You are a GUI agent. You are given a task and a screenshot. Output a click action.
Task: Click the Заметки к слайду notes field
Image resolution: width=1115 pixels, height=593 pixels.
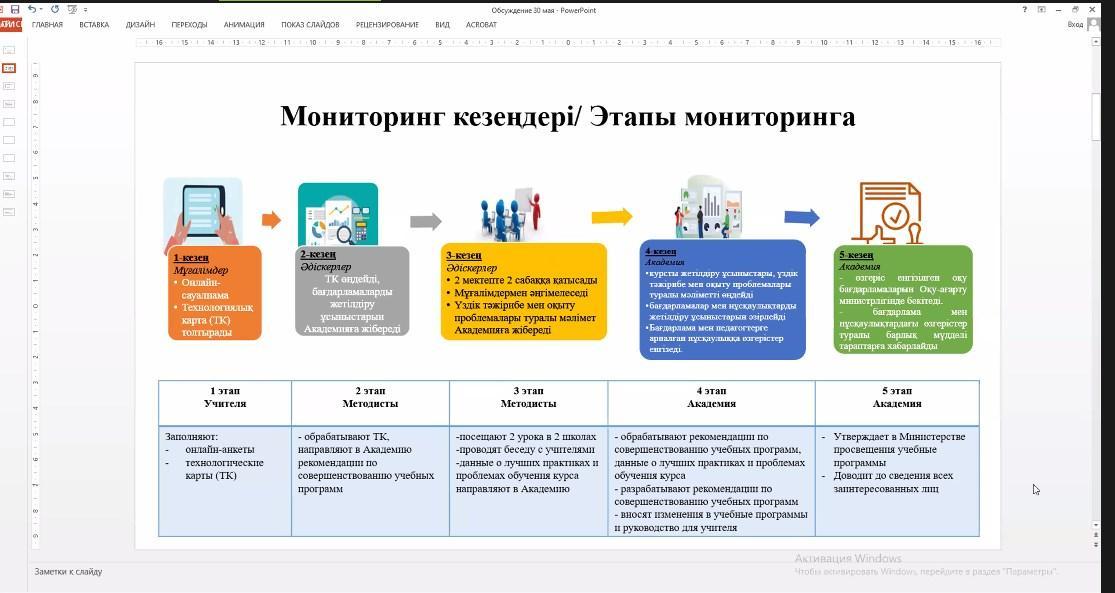tap(68, 572)
